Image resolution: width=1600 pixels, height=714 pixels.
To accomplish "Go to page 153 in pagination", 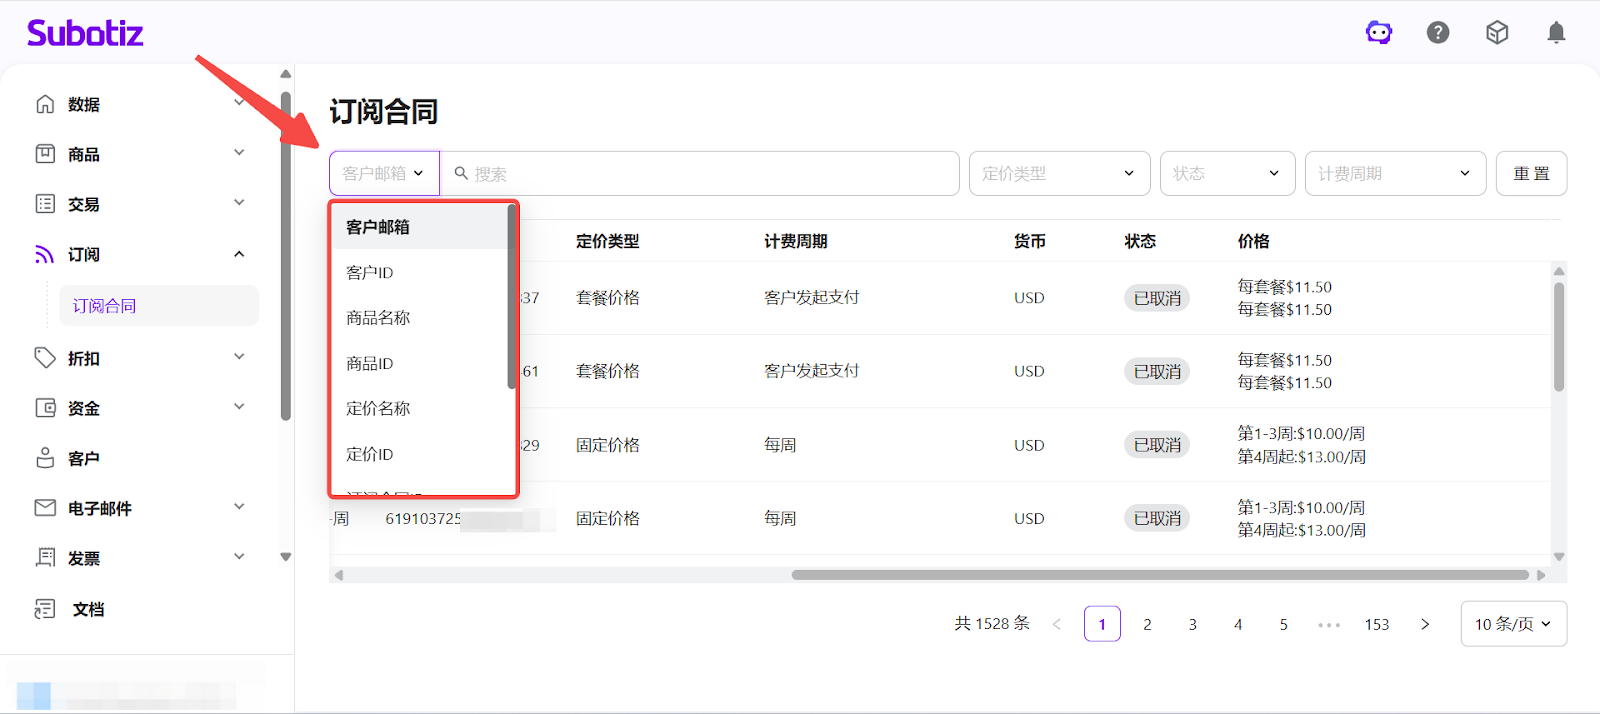I will [x=1376, y=624].
